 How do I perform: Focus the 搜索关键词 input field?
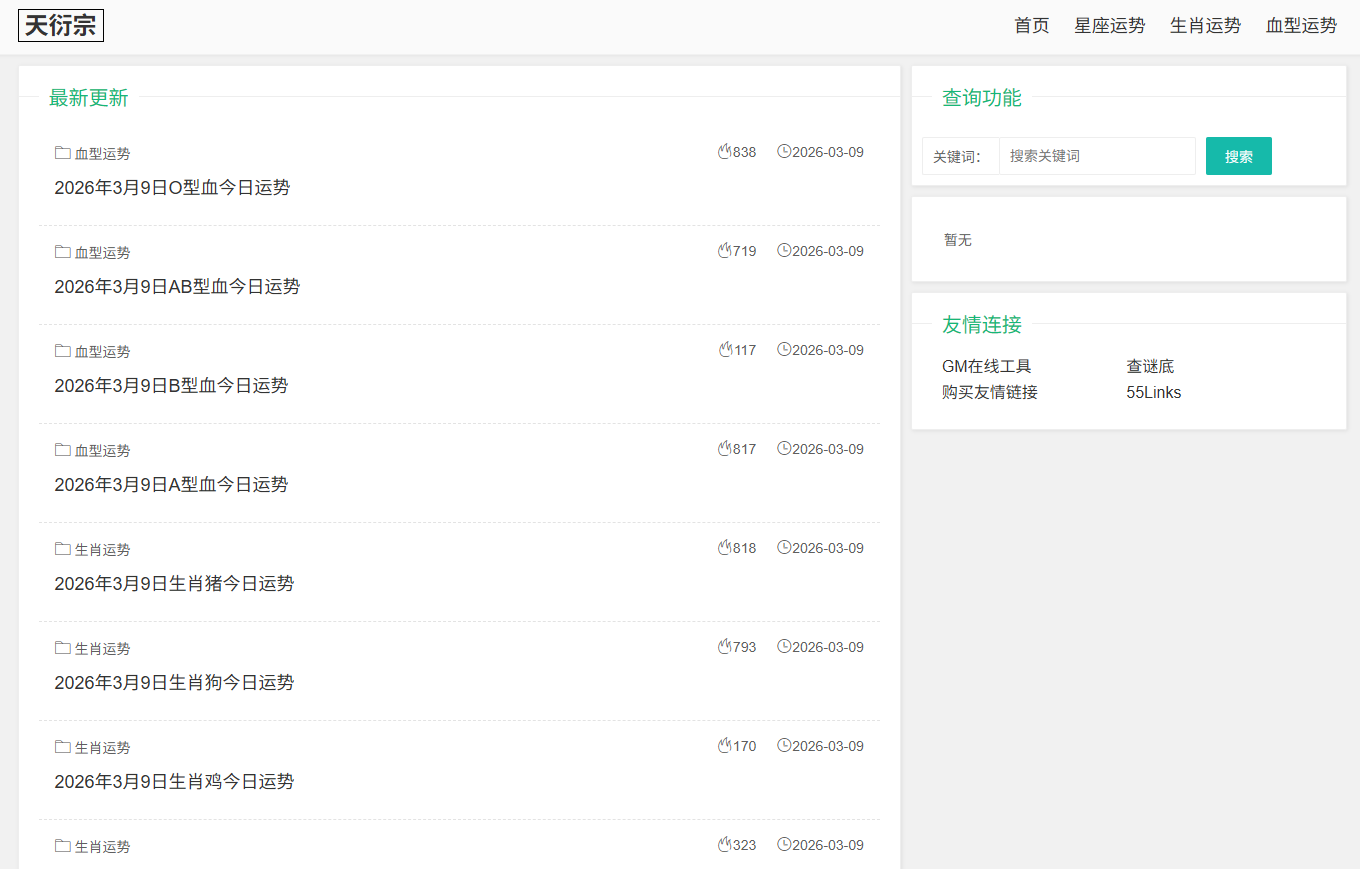pos(1096,156)
